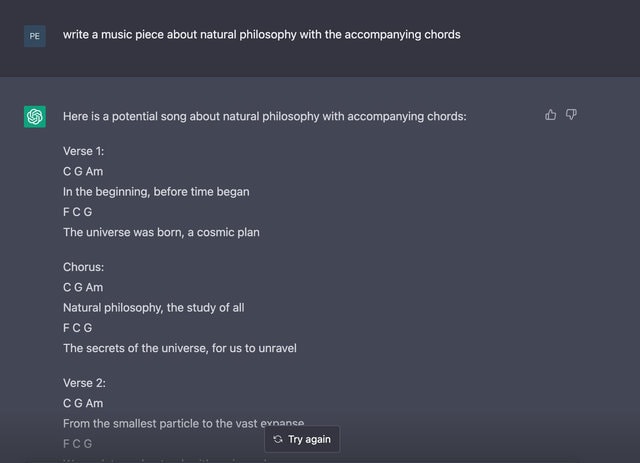
Task: Click the thumbs down icon
Action: click(x=571, y=115)
